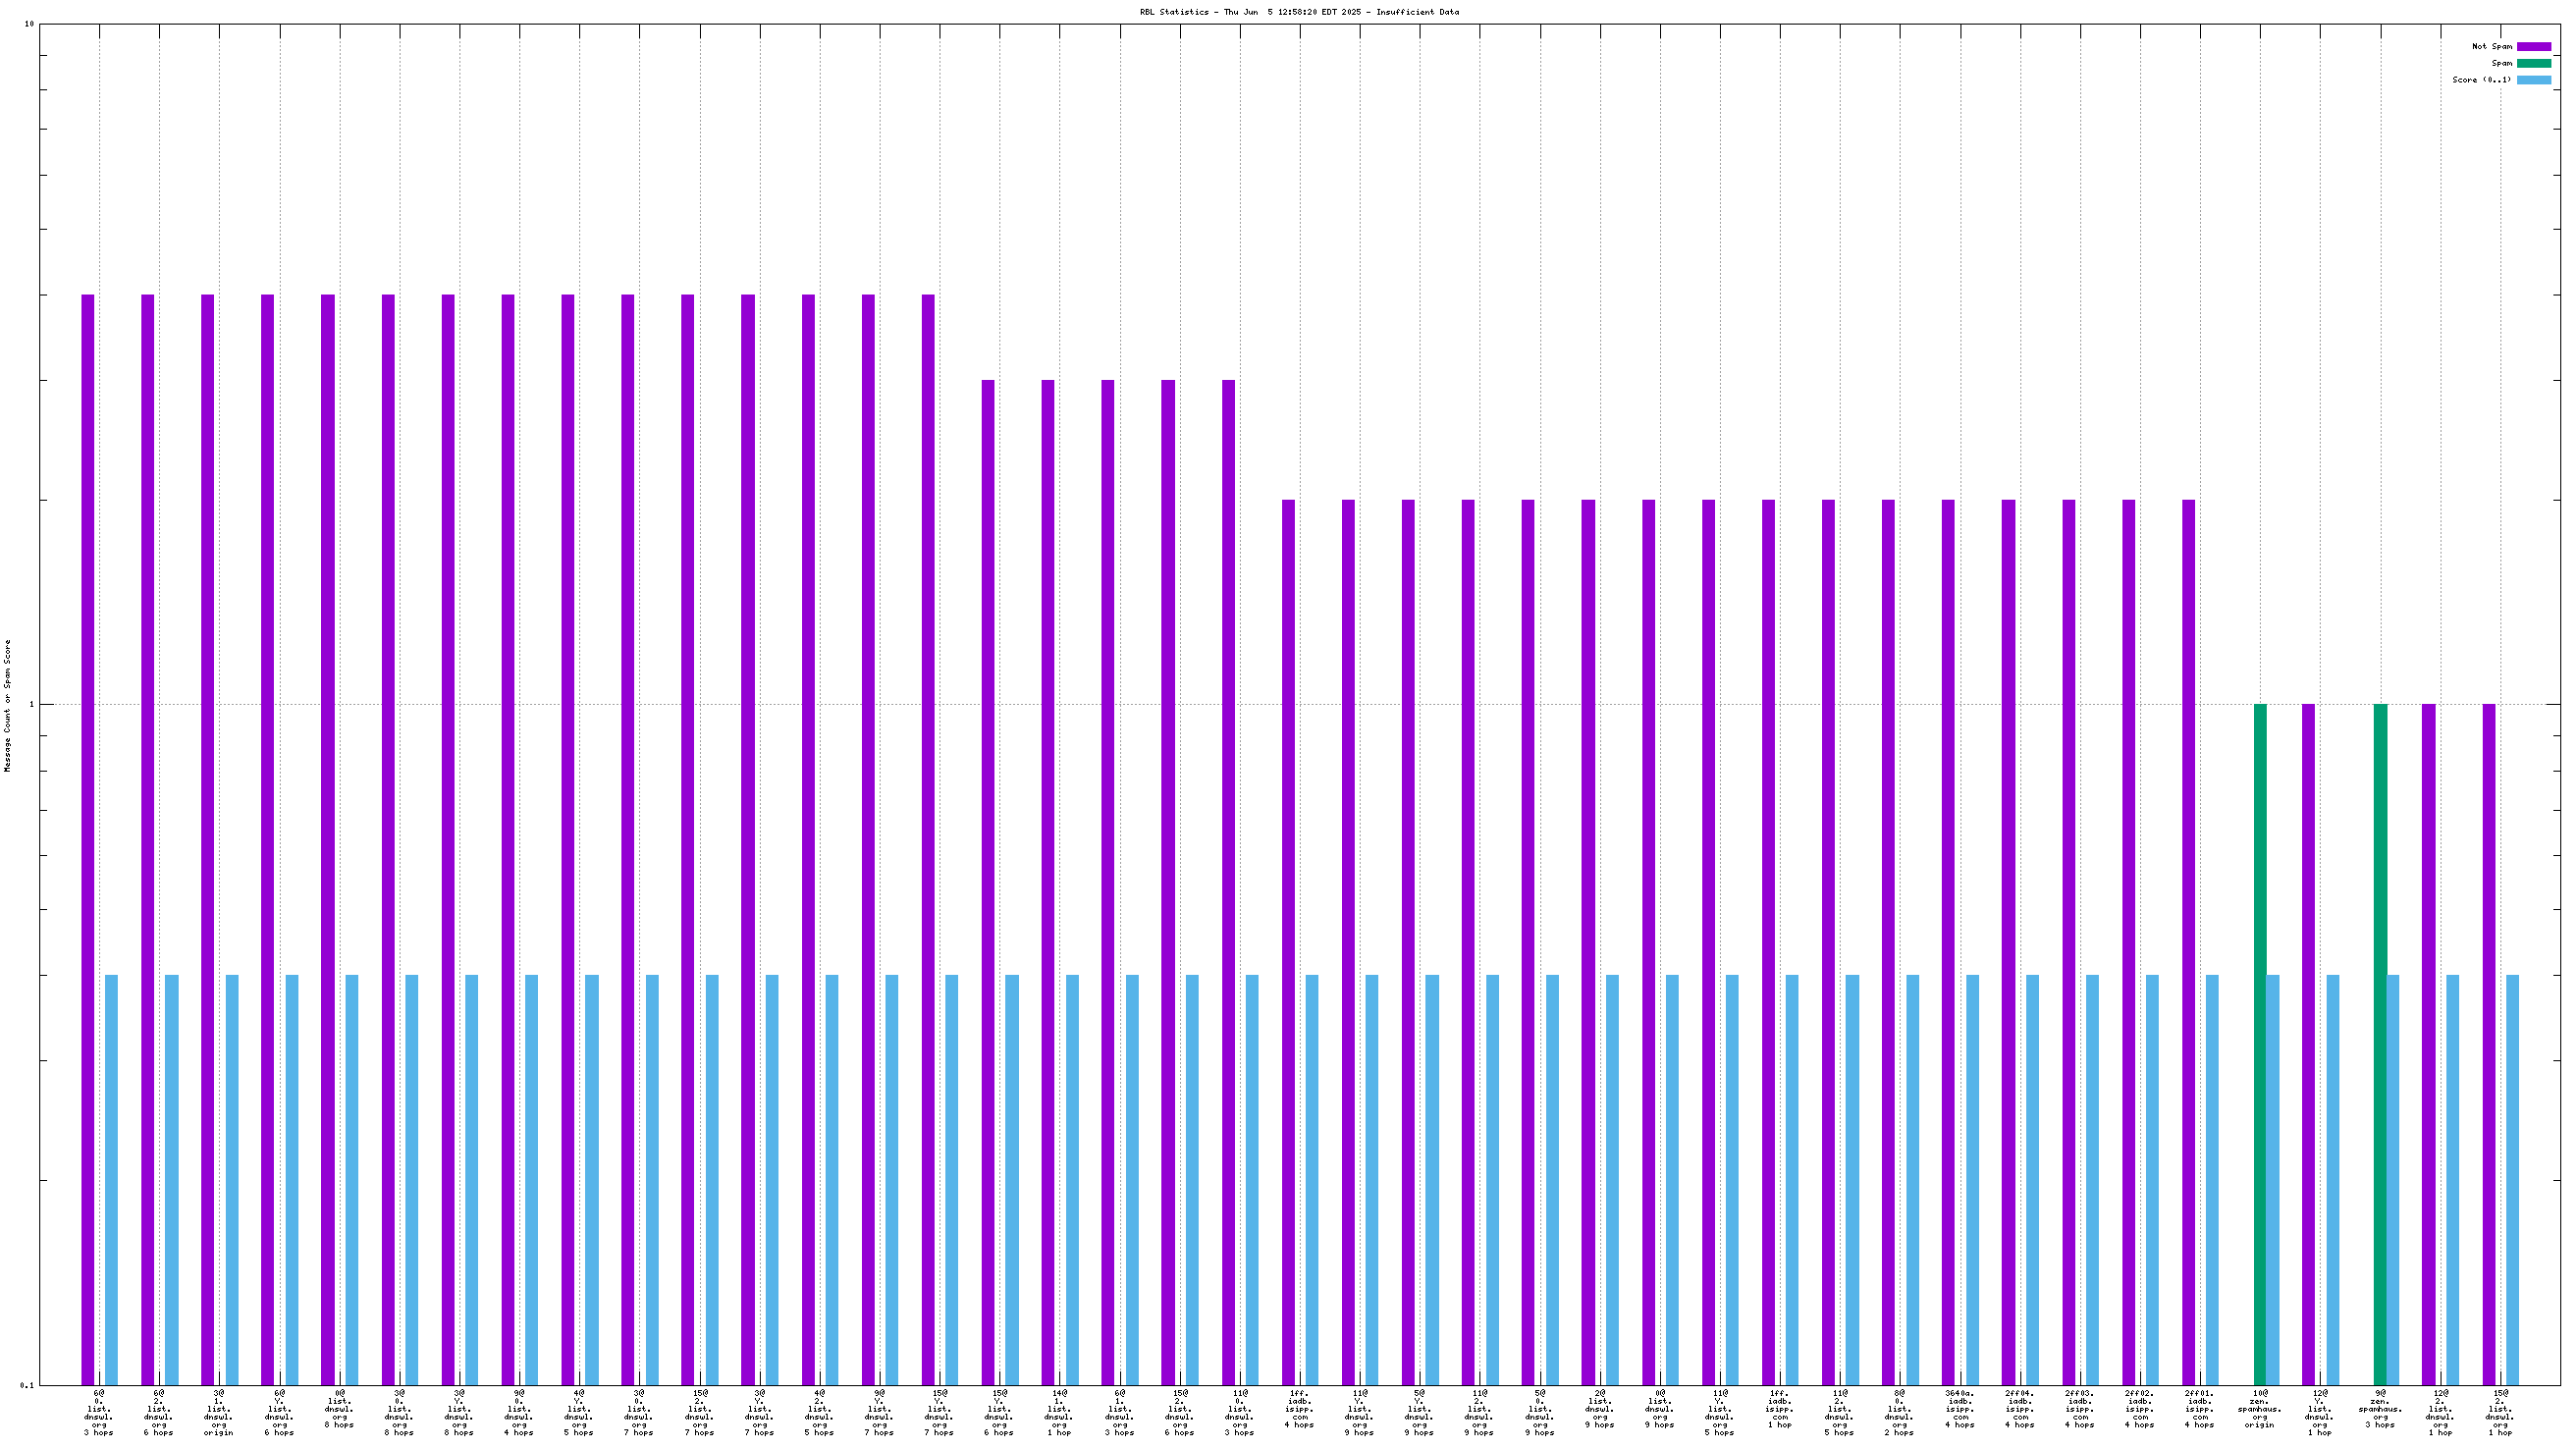
Task: Click the '0@ list.dnswl.org 8 hops' label
Action: 338,1409
